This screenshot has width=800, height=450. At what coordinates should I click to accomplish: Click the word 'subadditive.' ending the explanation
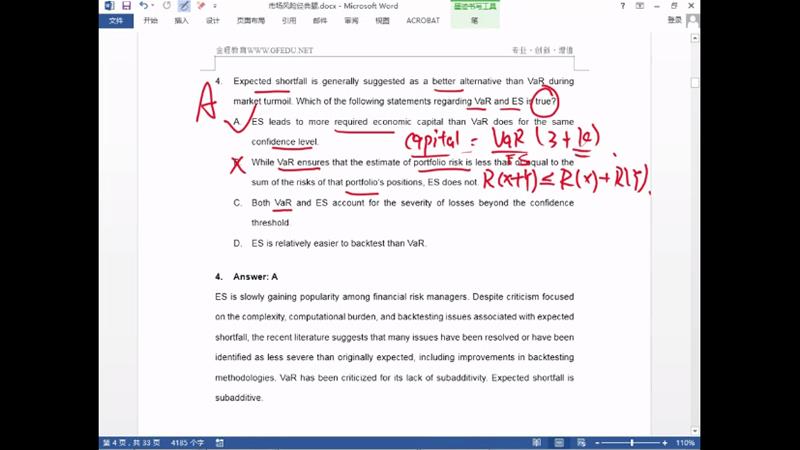pos(239,398)
